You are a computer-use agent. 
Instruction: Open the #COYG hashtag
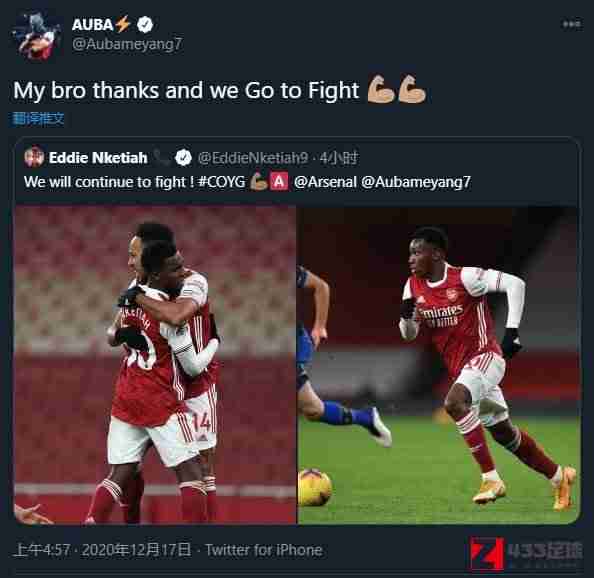[x=222, y=182]
